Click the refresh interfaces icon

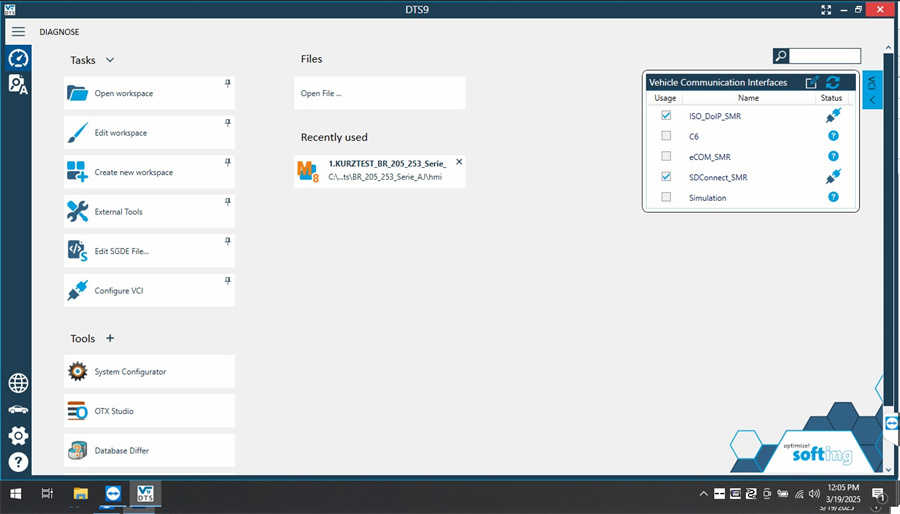coord(832,82)
